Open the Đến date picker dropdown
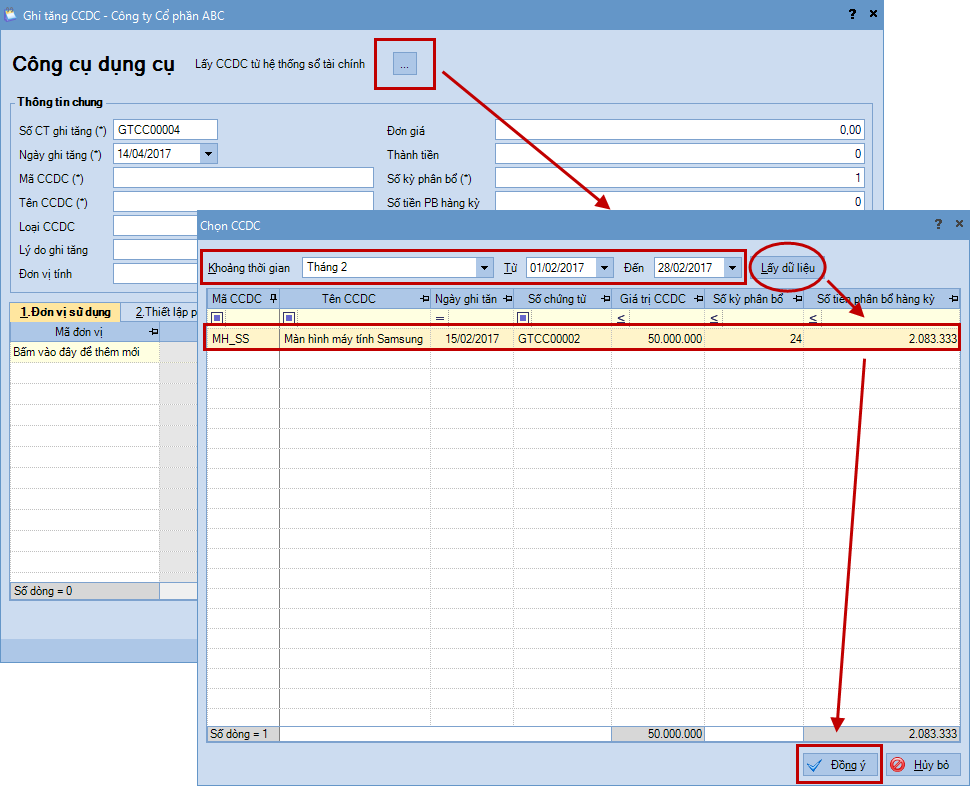Screen dimensions: 970x786 [x=732, y=268]
